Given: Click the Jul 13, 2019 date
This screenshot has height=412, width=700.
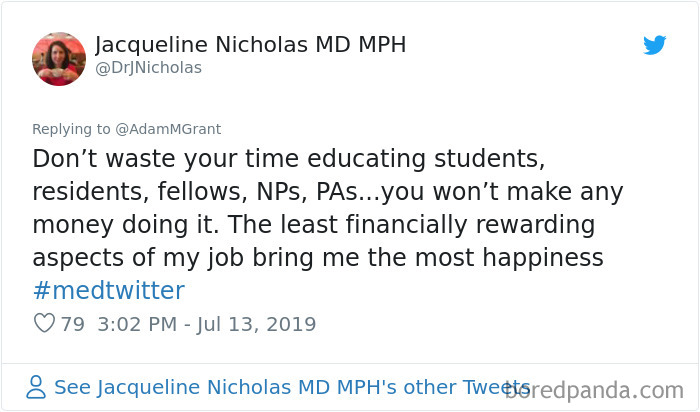Looking at the screenshot, I should tap(263, 324).
